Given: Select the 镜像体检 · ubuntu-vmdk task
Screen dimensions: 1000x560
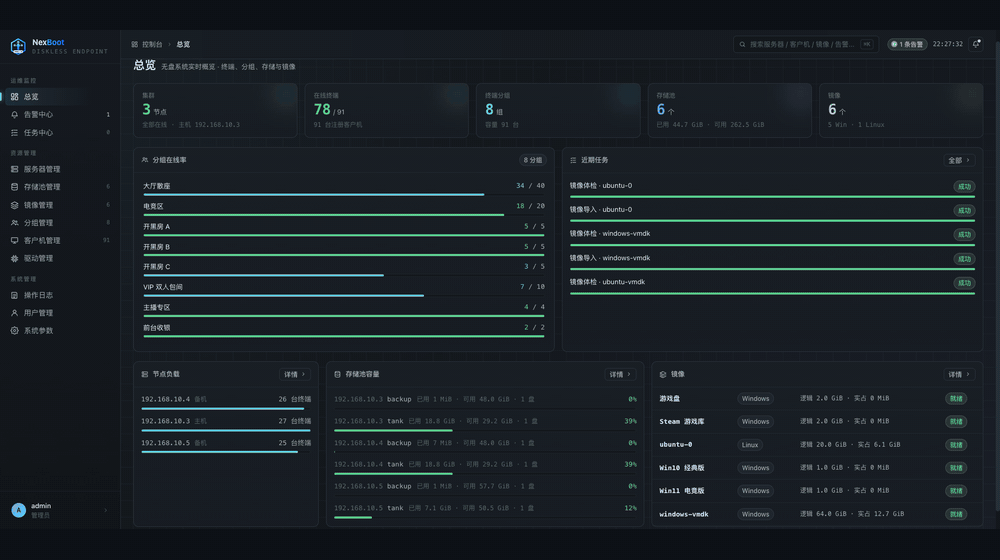Looking at the screenshot, I should pyautogui.click(x=772, y=284).
